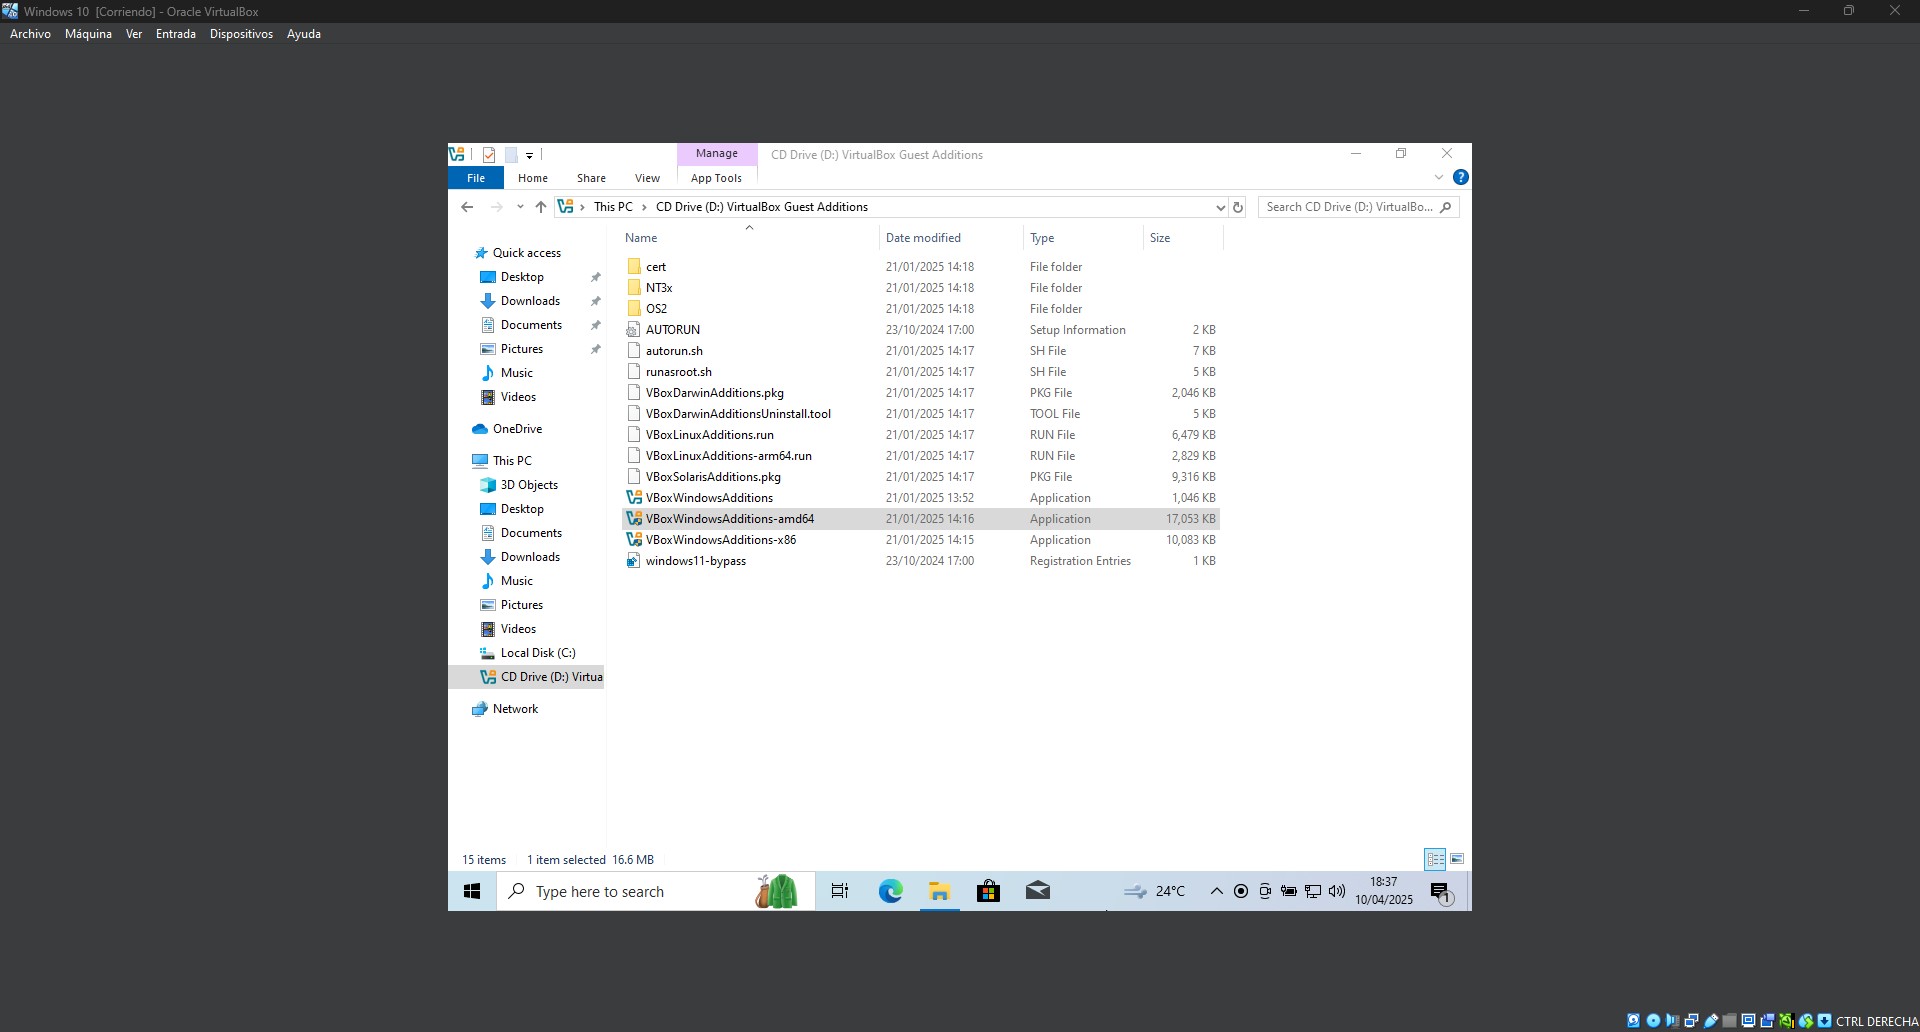
Task: Click the VBoxWindowsAdditions-amd64 application icon
Action: (633, 519)
